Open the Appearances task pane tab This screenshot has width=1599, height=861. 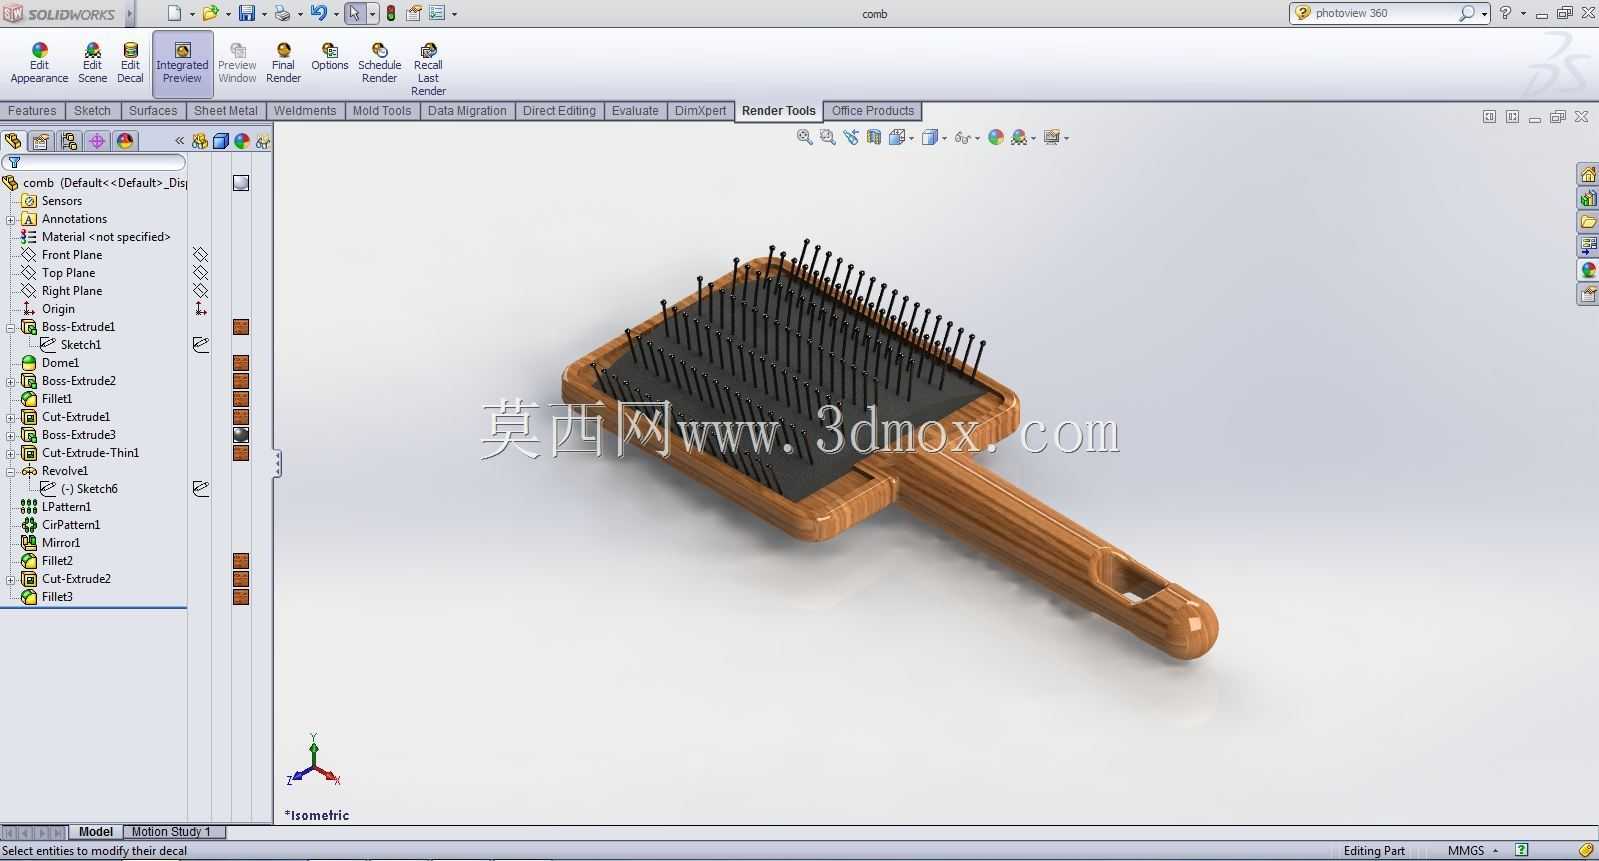1588,270
